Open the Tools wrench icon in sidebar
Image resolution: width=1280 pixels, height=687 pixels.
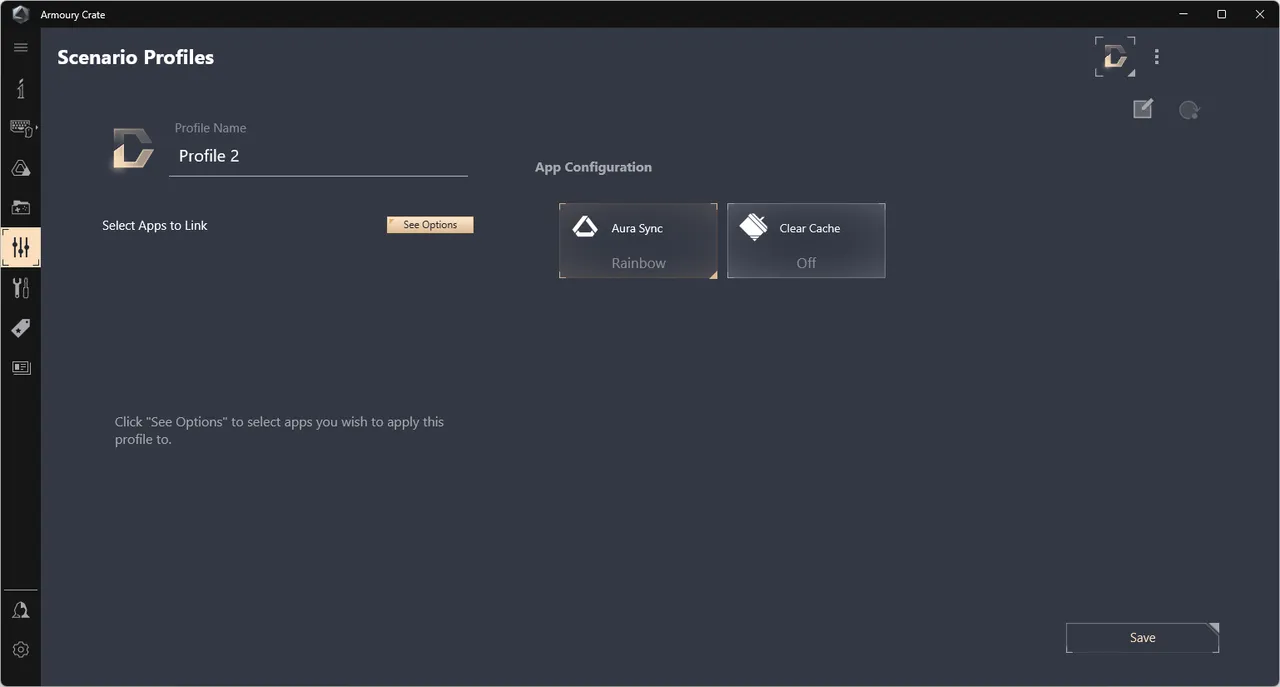pos(21,288)
